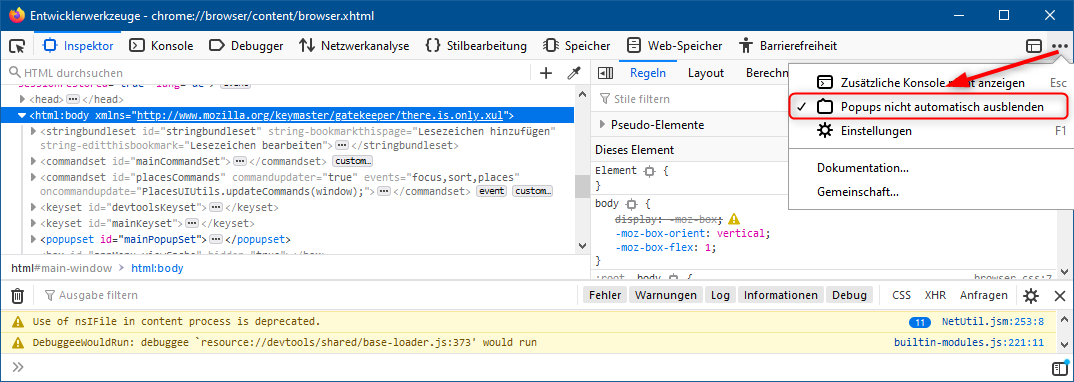The height and width of the screenshot is (382, 1074).
Task: Add a new node with the plus icon
Action: pyautogui.click(x=546, y=73)
